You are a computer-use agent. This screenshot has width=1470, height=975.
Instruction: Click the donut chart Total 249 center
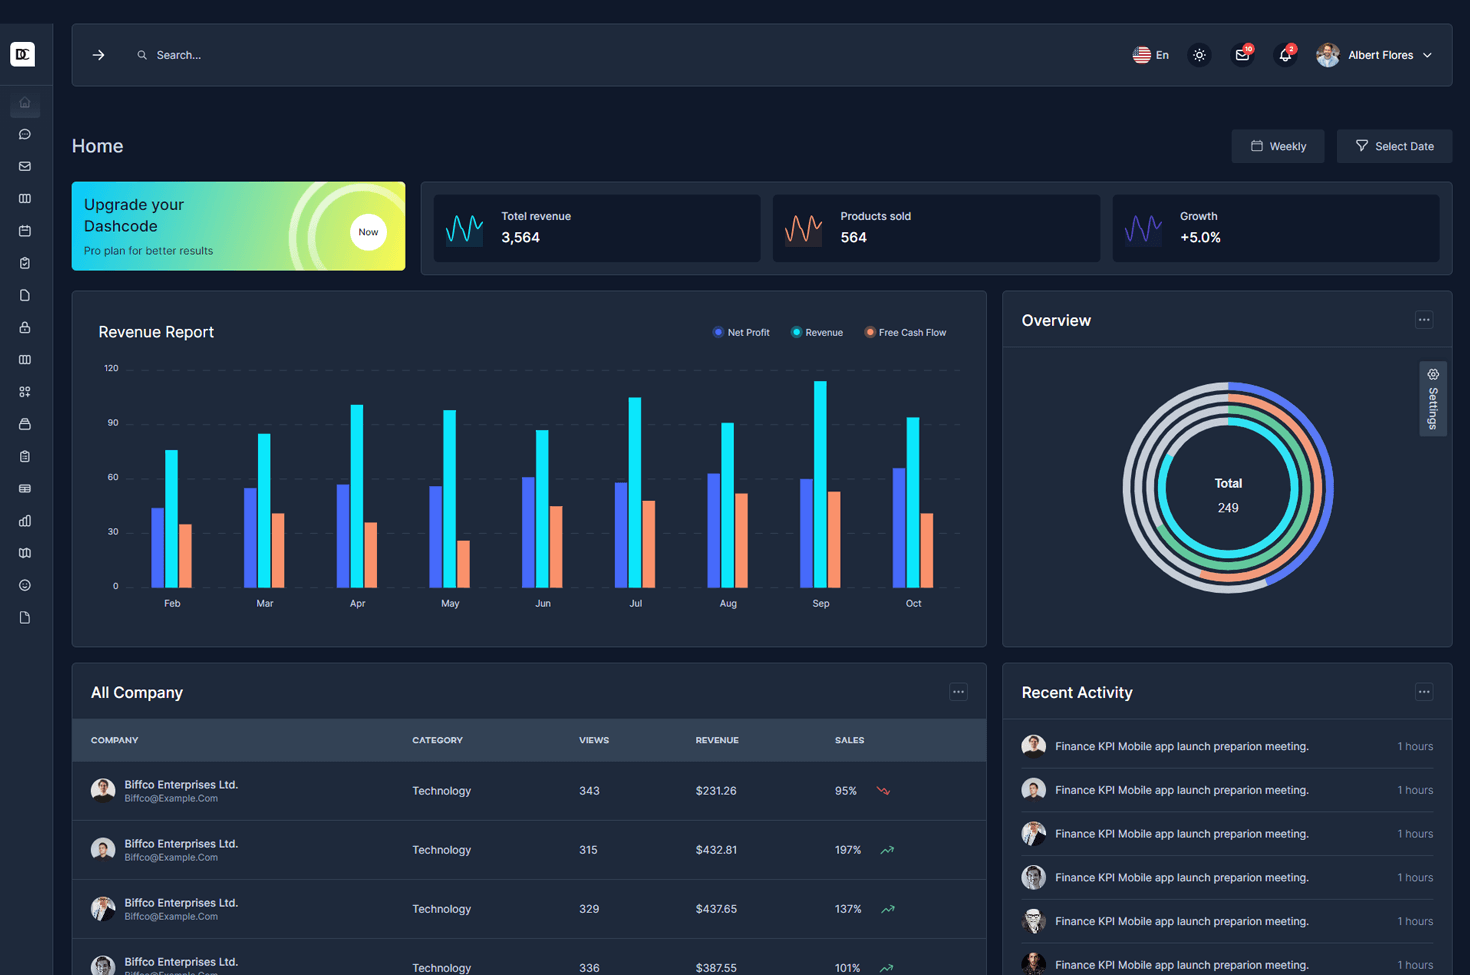click(1228, 495)
